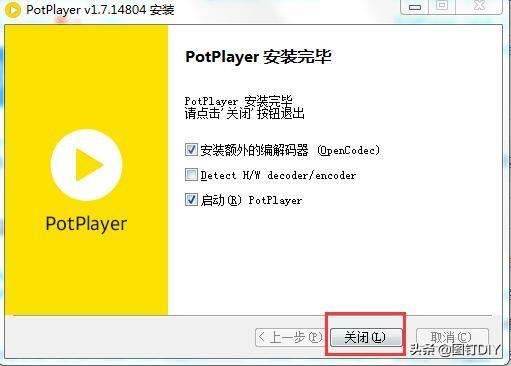Image resolution: width=511 pixels, height=366 pixels.
Task: Click the PotPlayer wordmark on the yellow panel
Action: [86, 224]
